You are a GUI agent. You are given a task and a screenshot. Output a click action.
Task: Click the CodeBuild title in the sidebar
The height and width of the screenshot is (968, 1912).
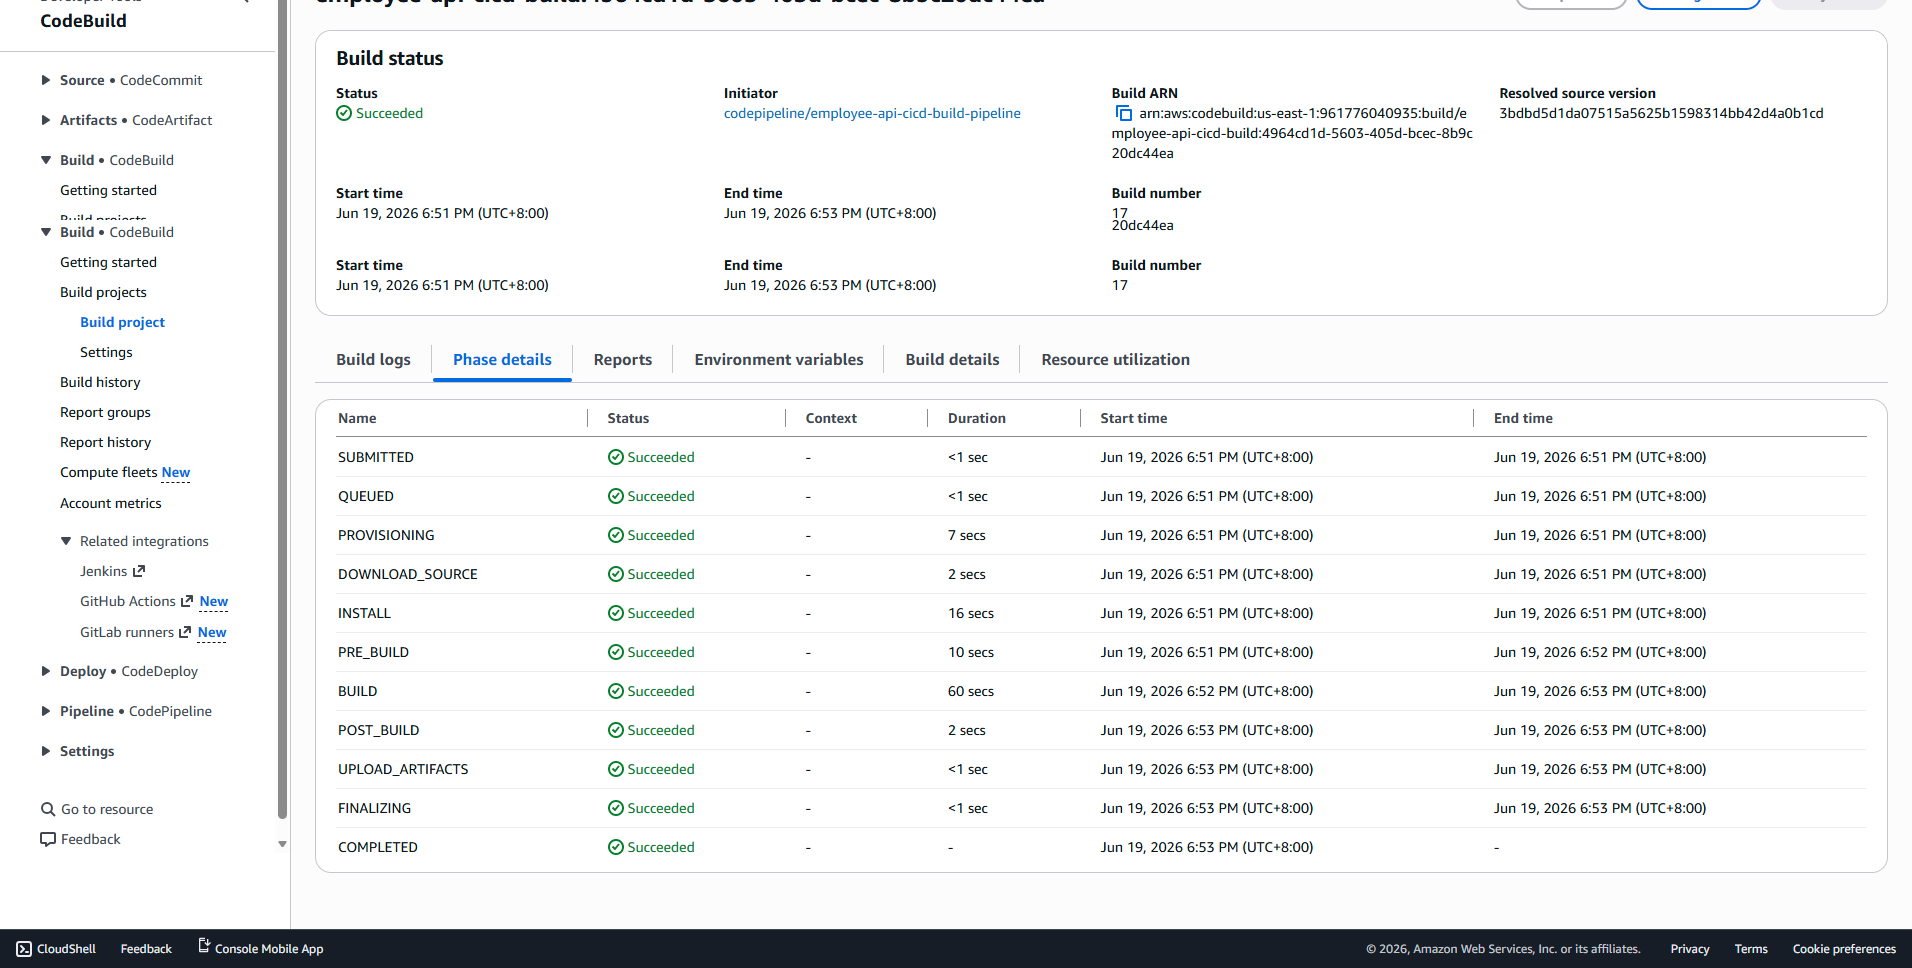83,21
